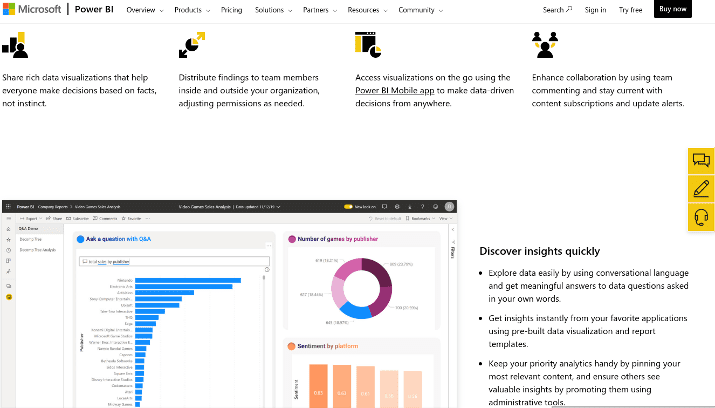Click the smiley feedback icon in dashboard header
This screenshot has width=715, height=408.
click(x=435, y=207)
